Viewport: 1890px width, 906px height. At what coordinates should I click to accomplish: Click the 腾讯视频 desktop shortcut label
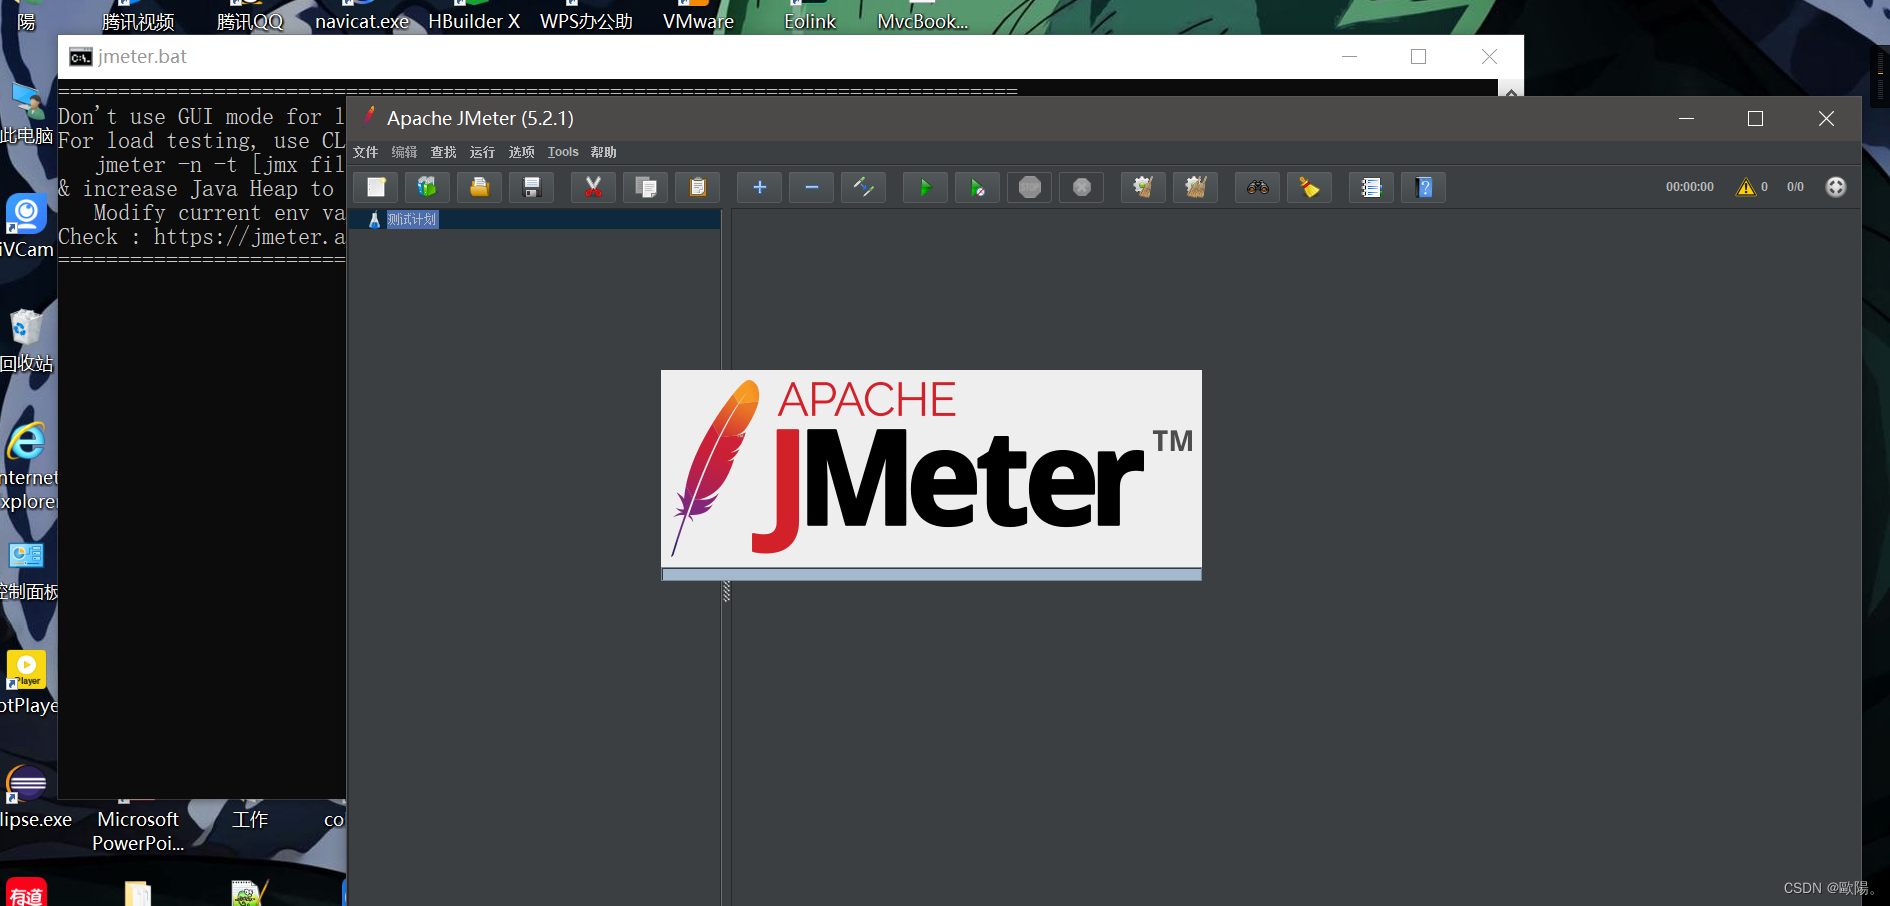(138, 21)
